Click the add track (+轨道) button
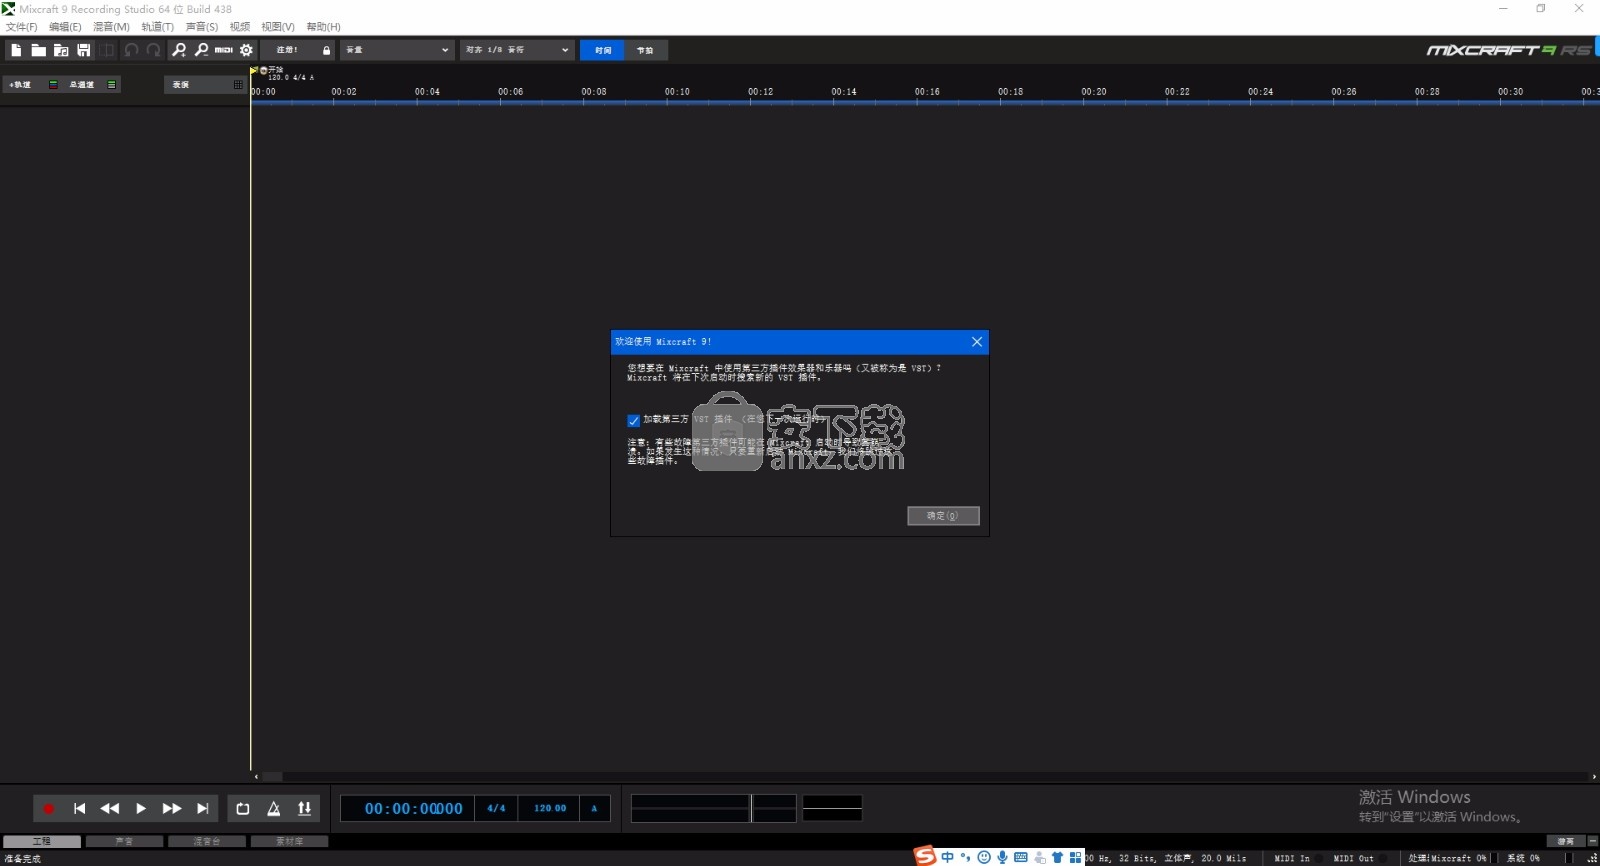This screenshot has width=1600, height=866. 22,85
